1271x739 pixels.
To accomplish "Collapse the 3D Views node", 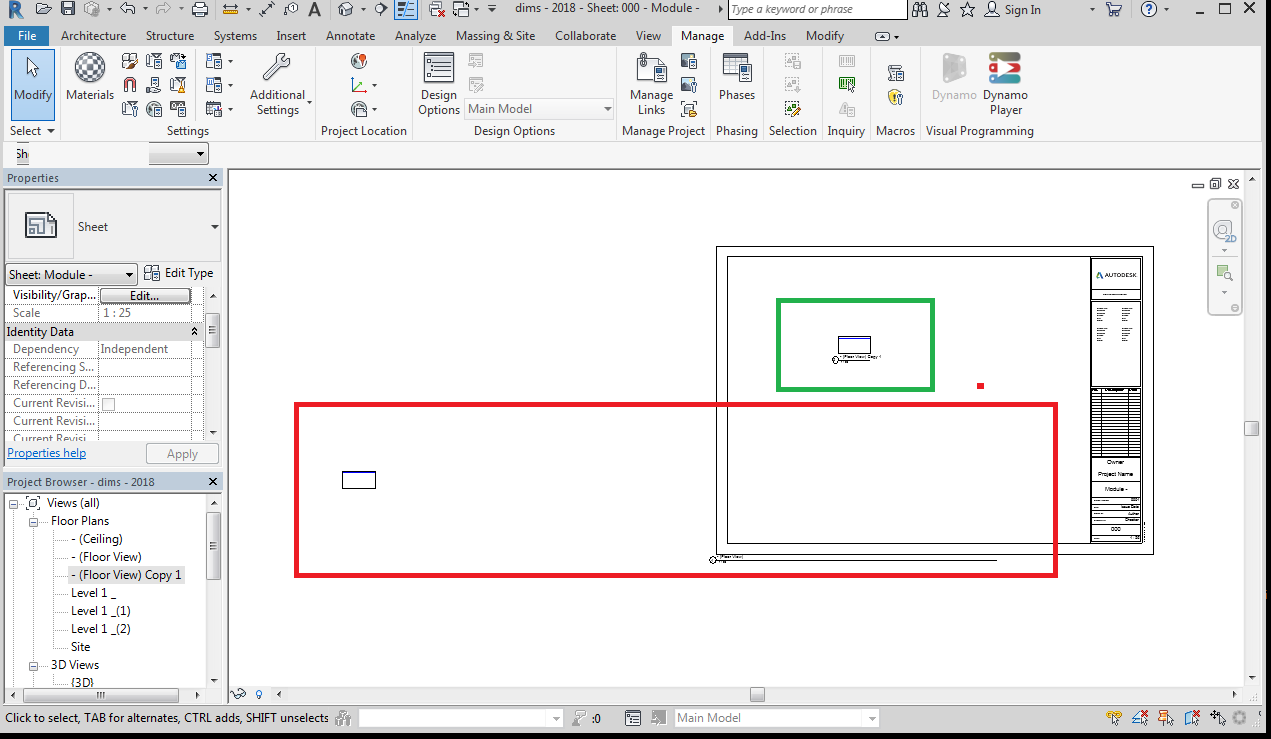I will pos(32,665).
